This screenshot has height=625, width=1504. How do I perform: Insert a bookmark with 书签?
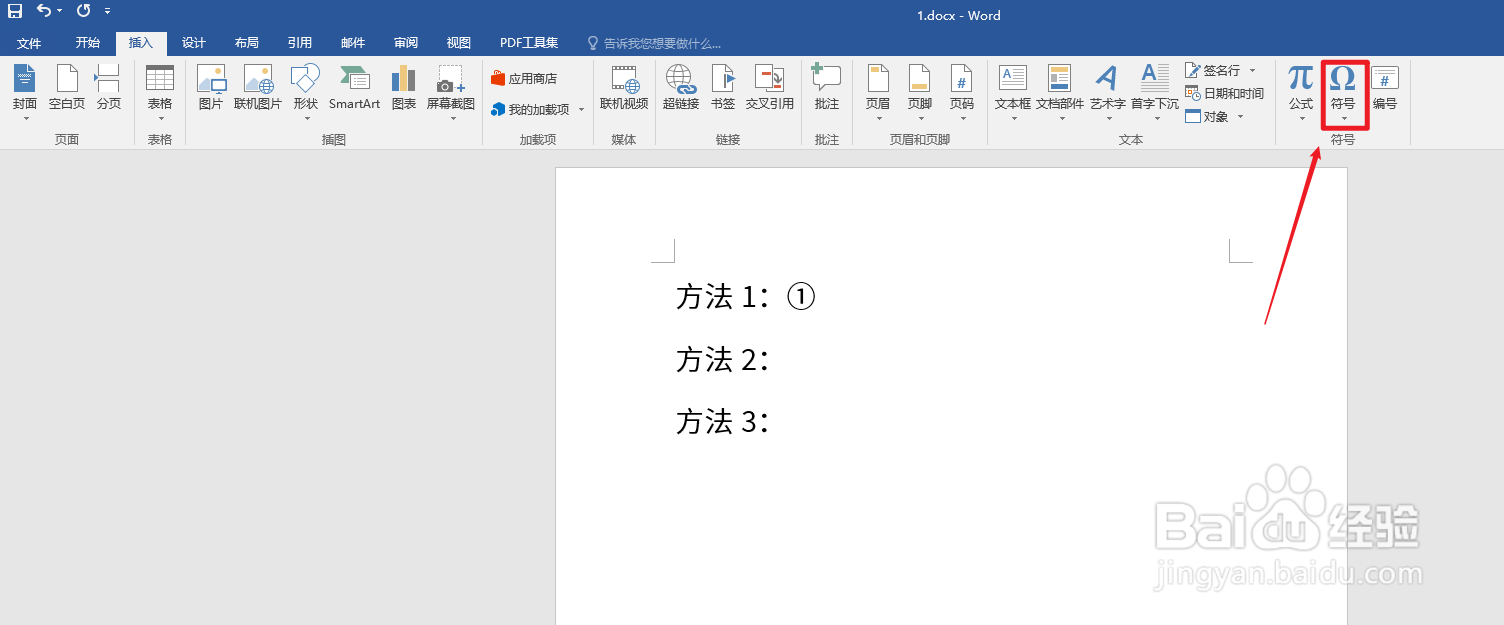point(722,92)
